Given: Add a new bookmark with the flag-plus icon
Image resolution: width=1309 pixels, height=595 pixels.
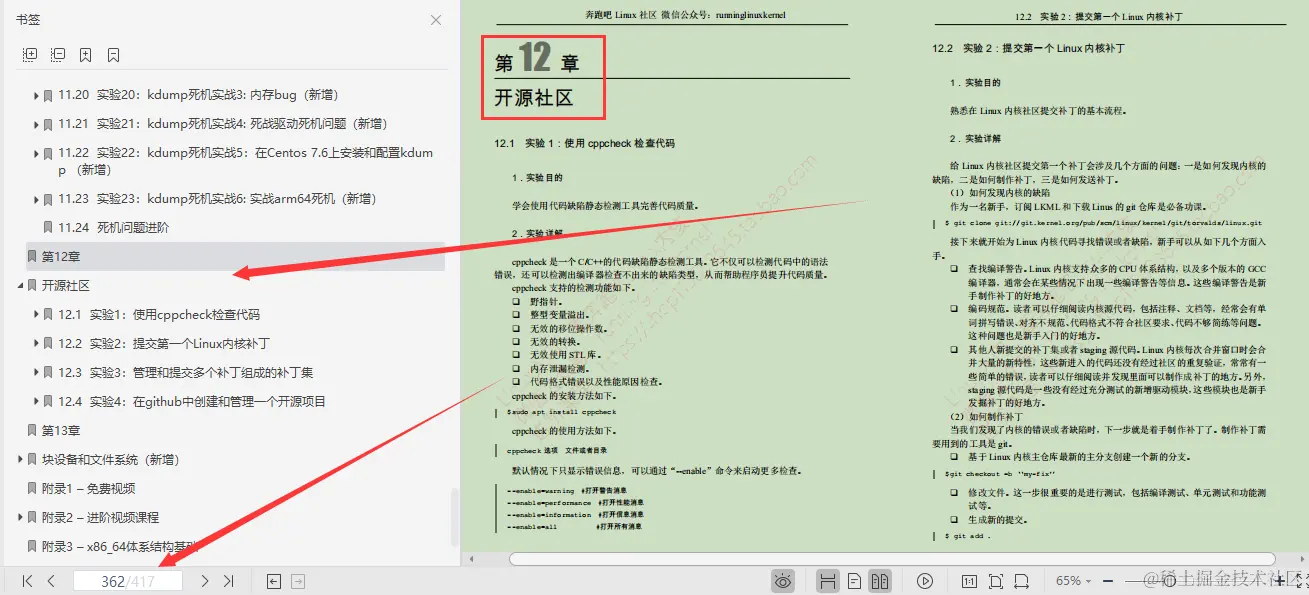Looking at the screenshot, I should (85, 54).
